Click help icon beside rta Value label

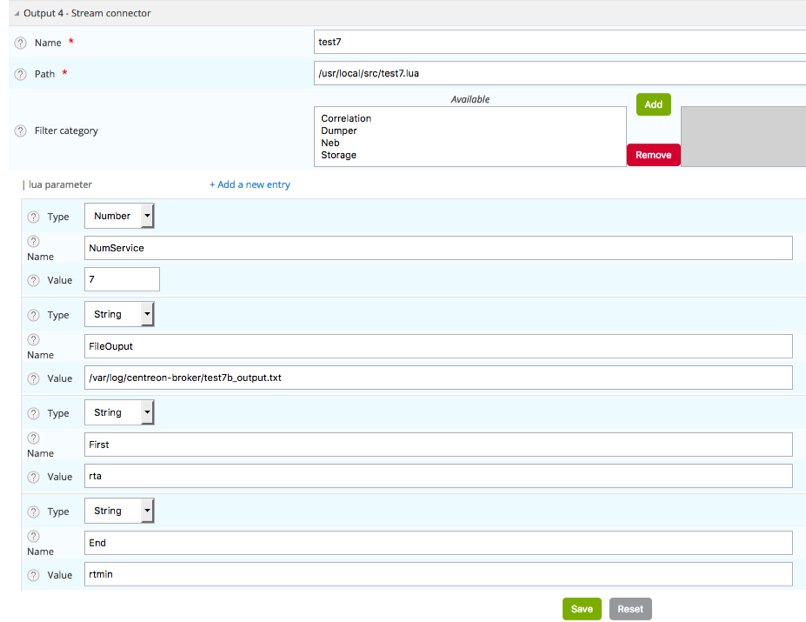point(33,477)
